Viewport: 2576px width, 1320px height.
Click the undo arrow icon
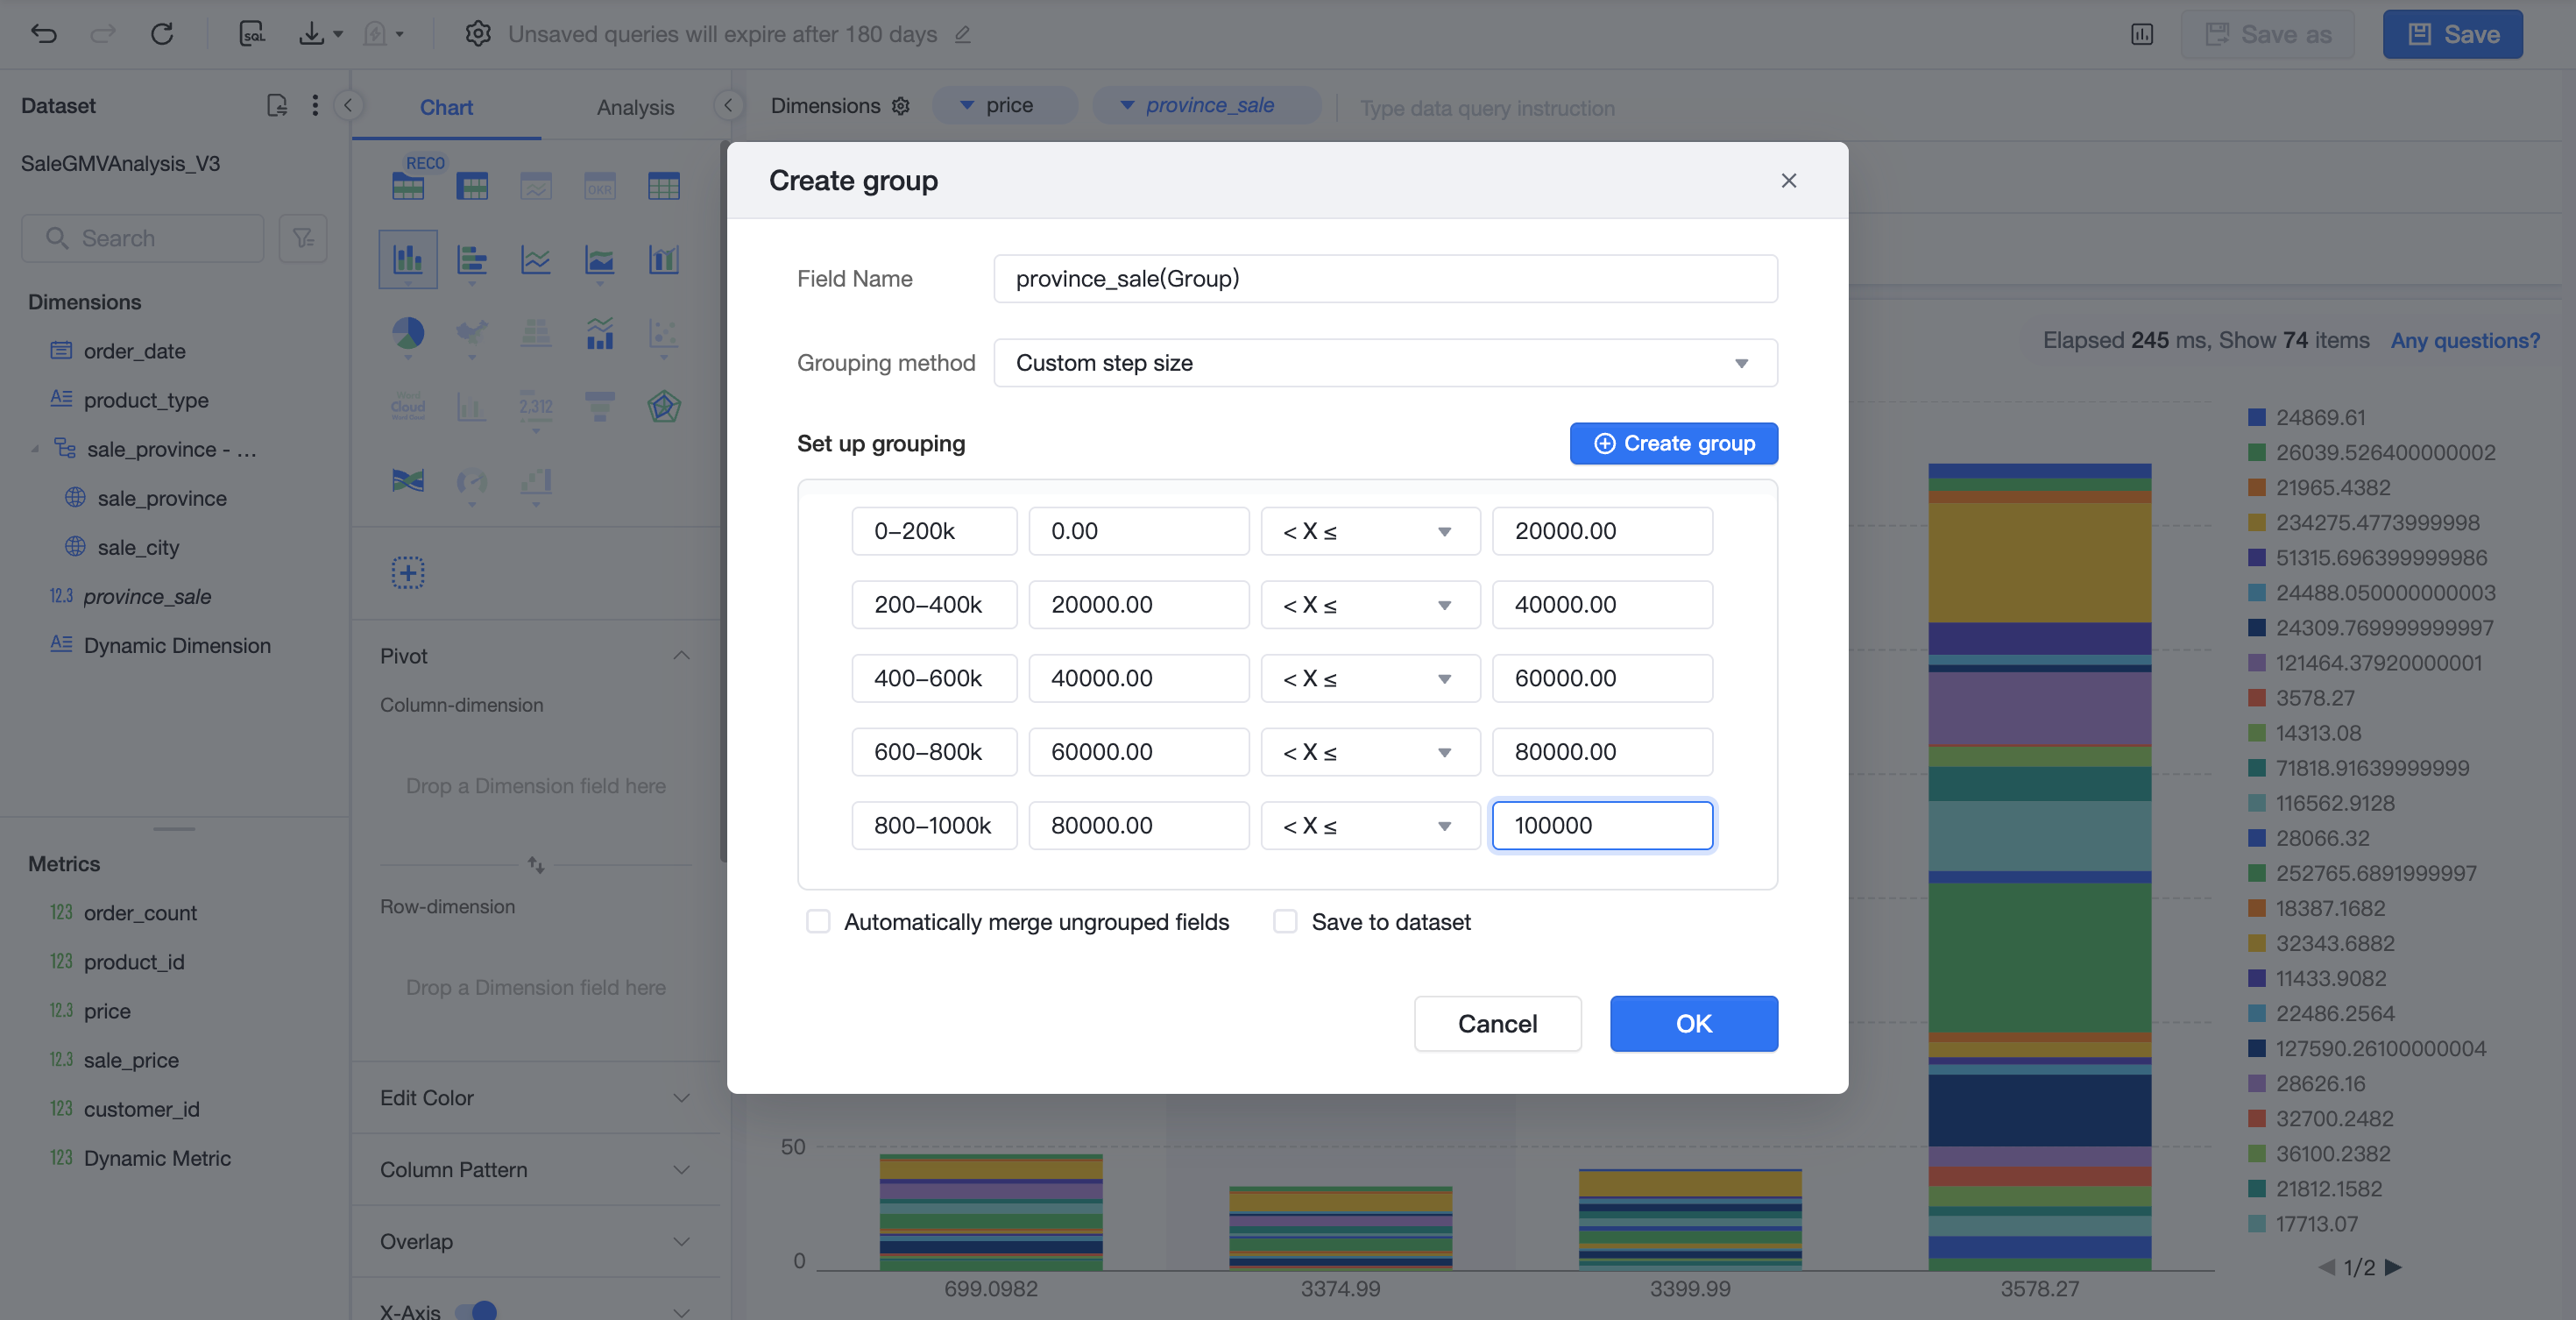(x=44, y=34)
